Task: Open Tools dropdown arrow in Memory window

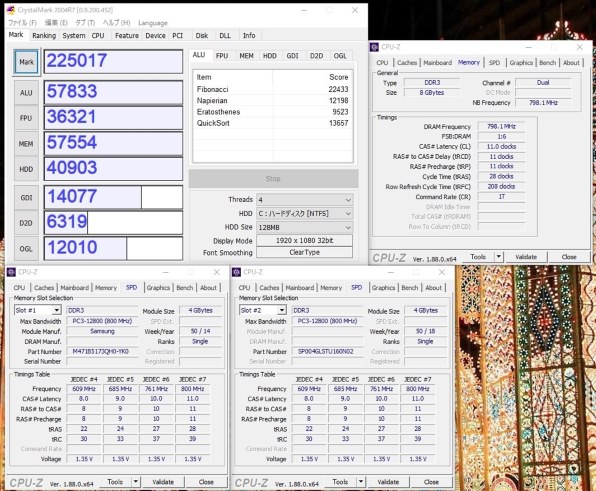Action: pos(499,257)
